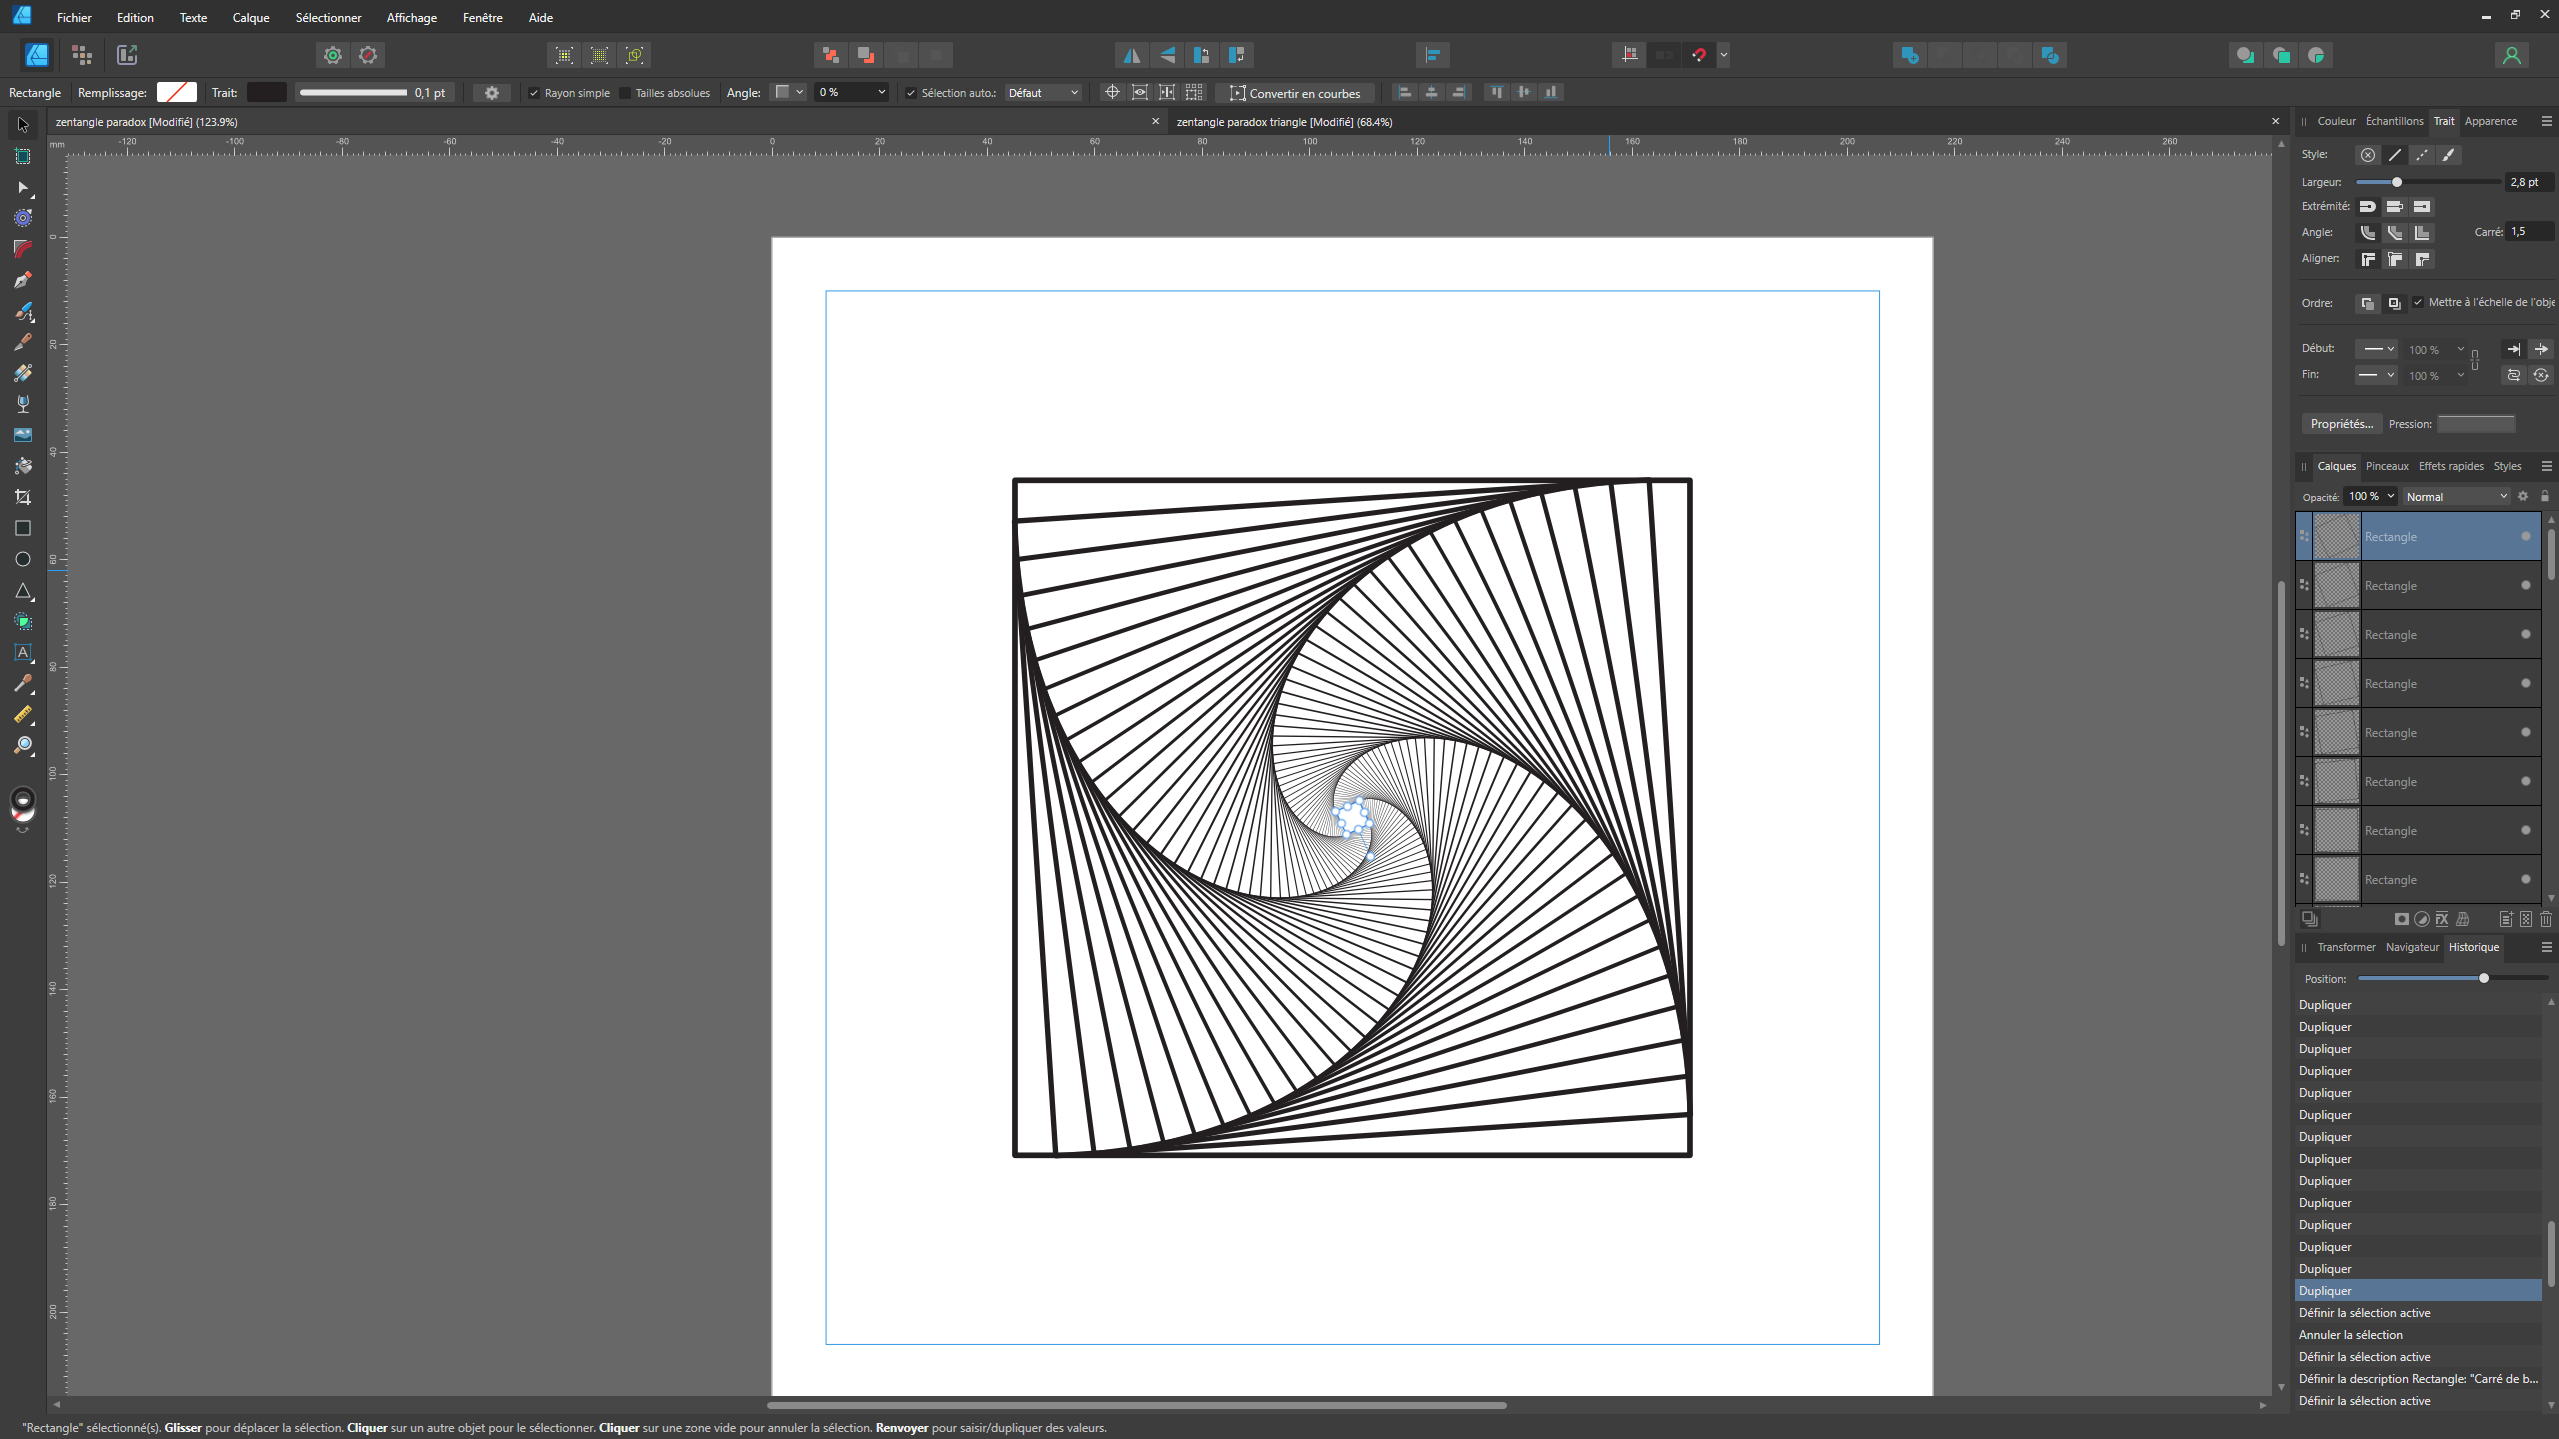The height and width of the screenshot is (1439, 2559).
Task: Click the flip horizontal toolbar icon
Action: (x=1131, y=55)
